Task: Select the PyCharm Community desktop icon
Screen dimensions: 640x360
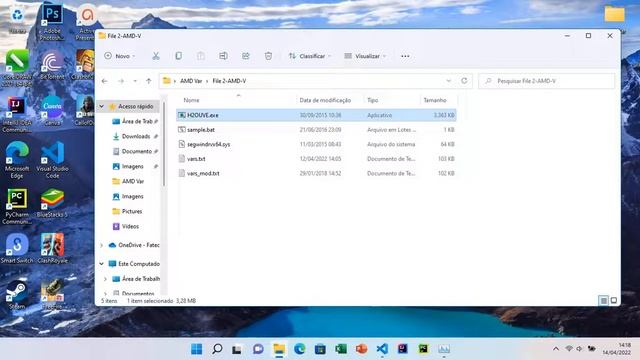Action: coord(17,206)
